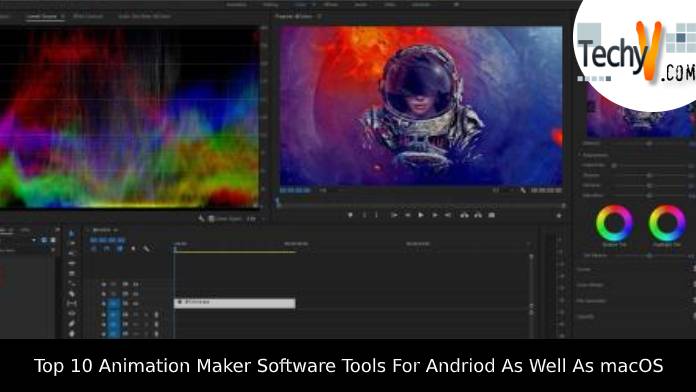
Task: Expand the Color Wheels section in Lumetri panel
Action: tap(589, 285)
